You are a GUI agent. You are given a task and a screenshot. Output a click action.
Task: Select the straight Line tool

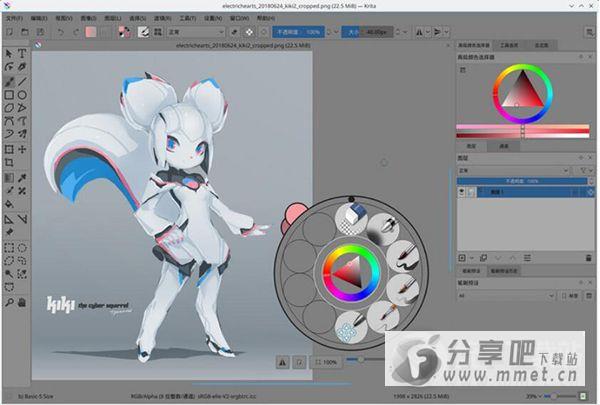[22, 81]
